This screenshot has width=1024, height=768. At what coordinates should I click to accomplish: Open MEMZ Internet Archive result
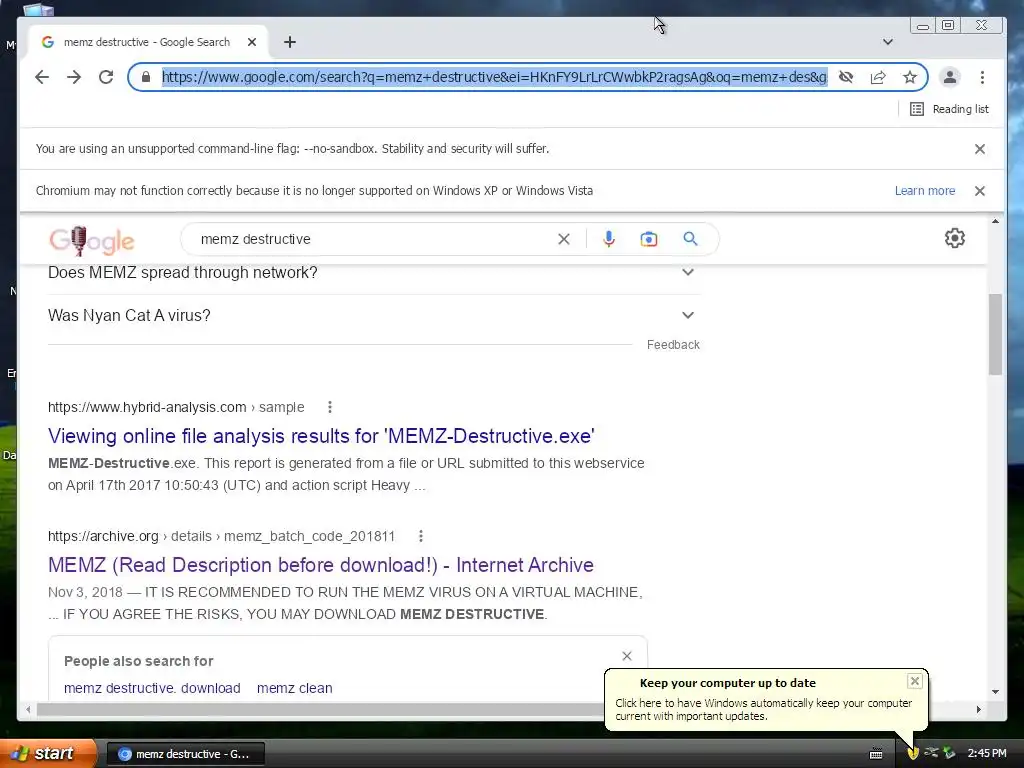tap(321, 565)
